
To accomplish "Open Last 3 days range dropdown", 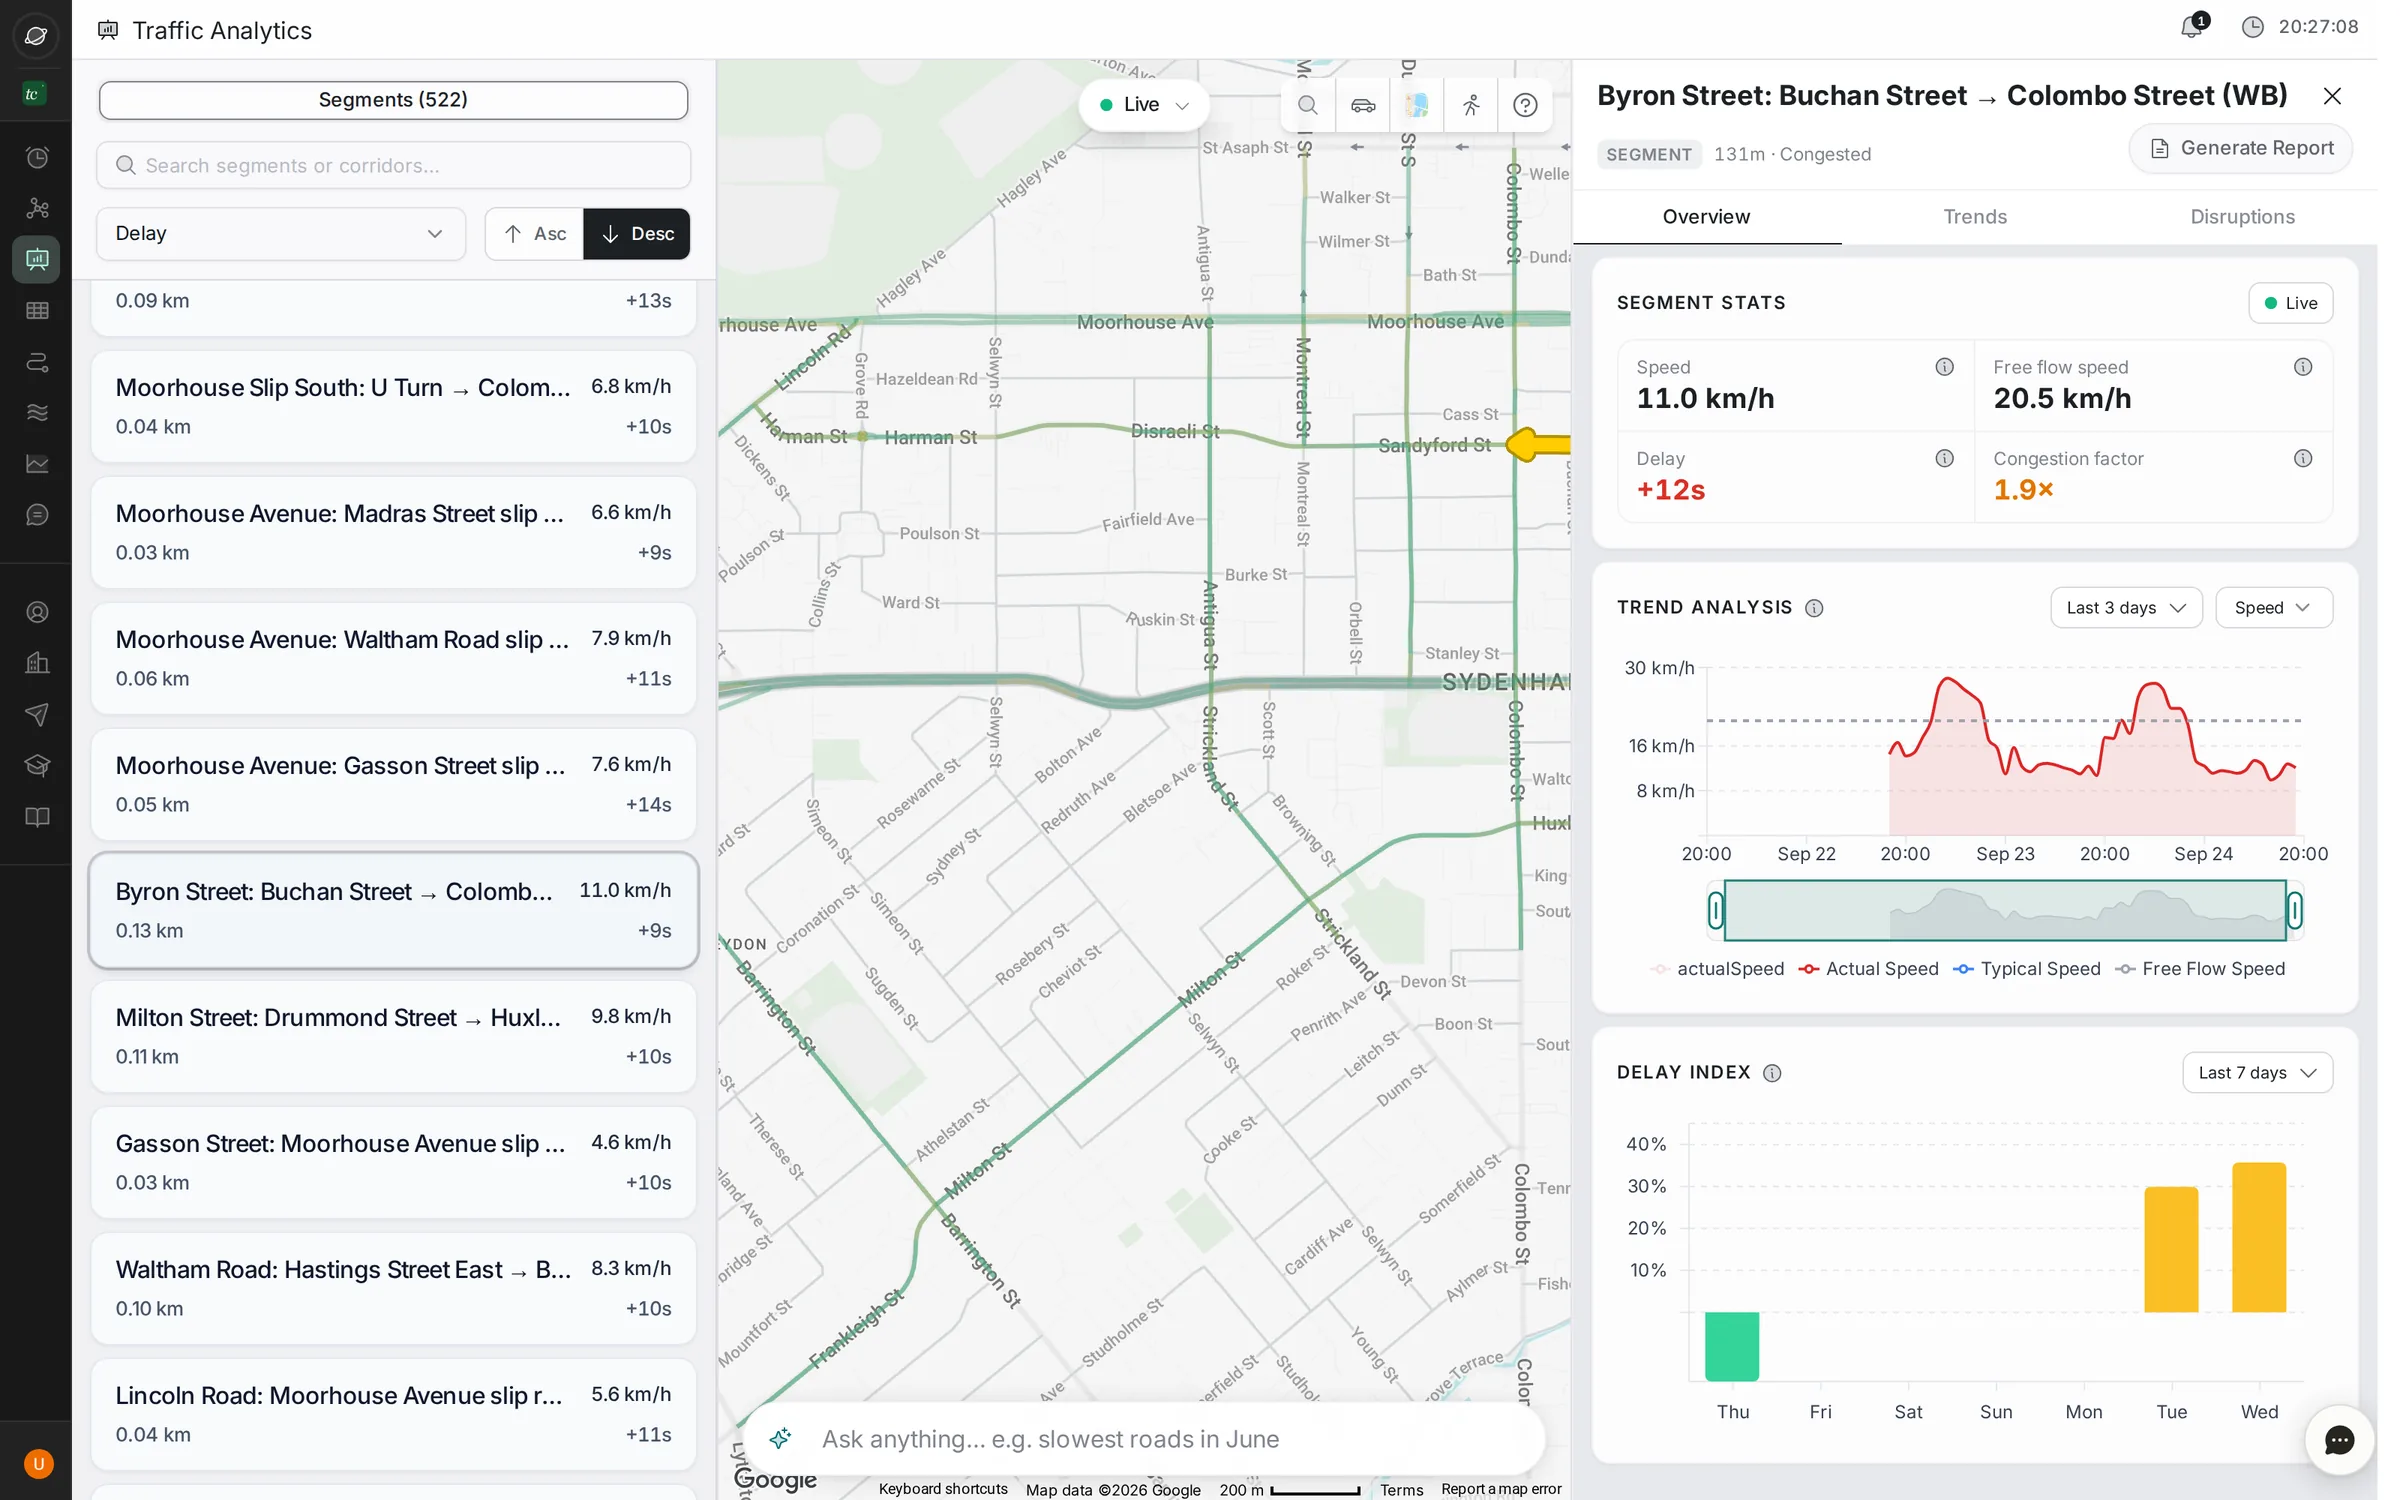I will pos(2126,608).
